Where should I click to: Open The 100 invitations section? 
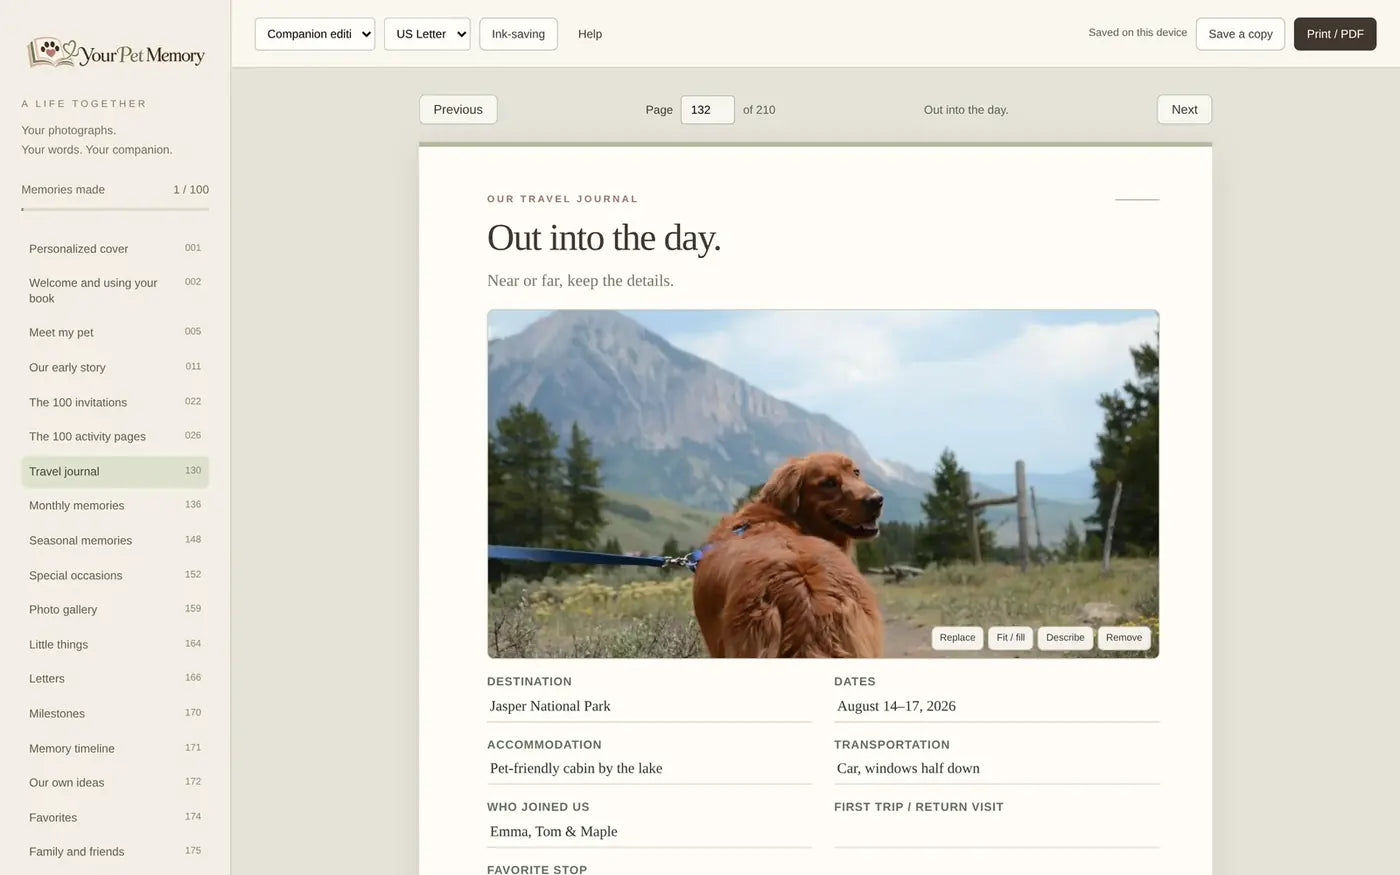(x=115, y=402)
